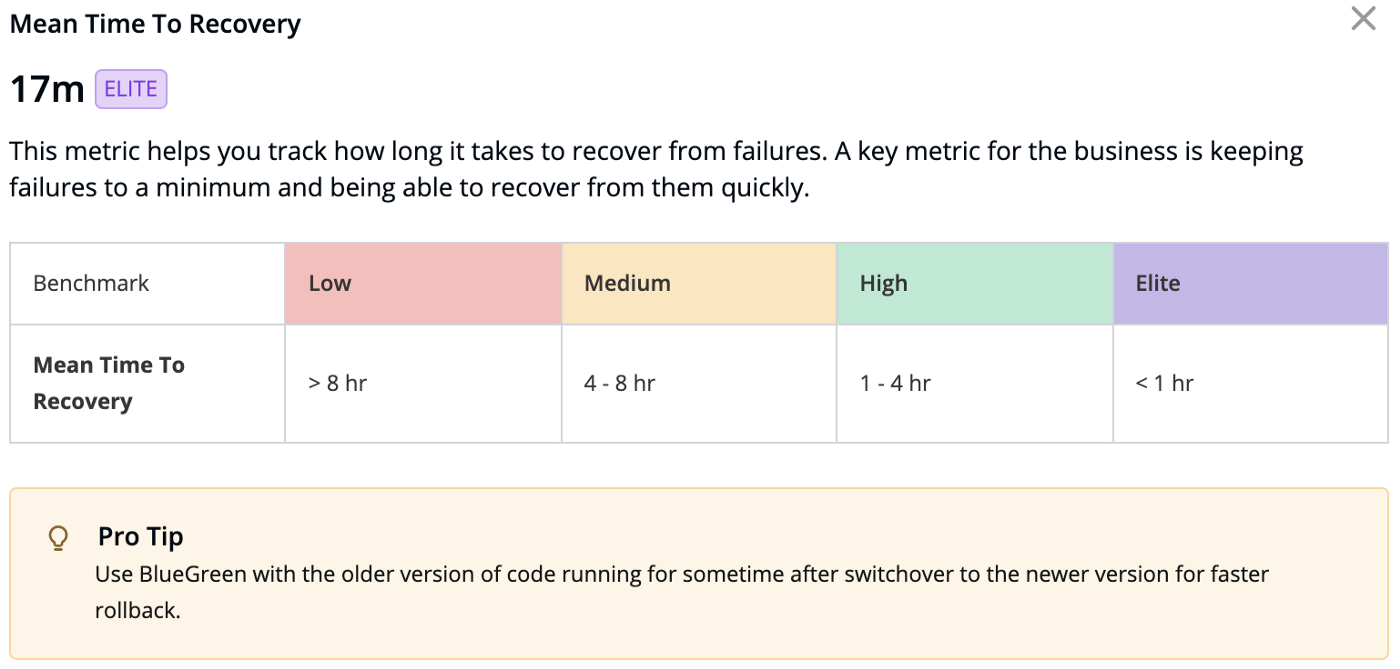Select the Mean Time To Recovery title
The image size is (1400, 669).
[155, 24]
